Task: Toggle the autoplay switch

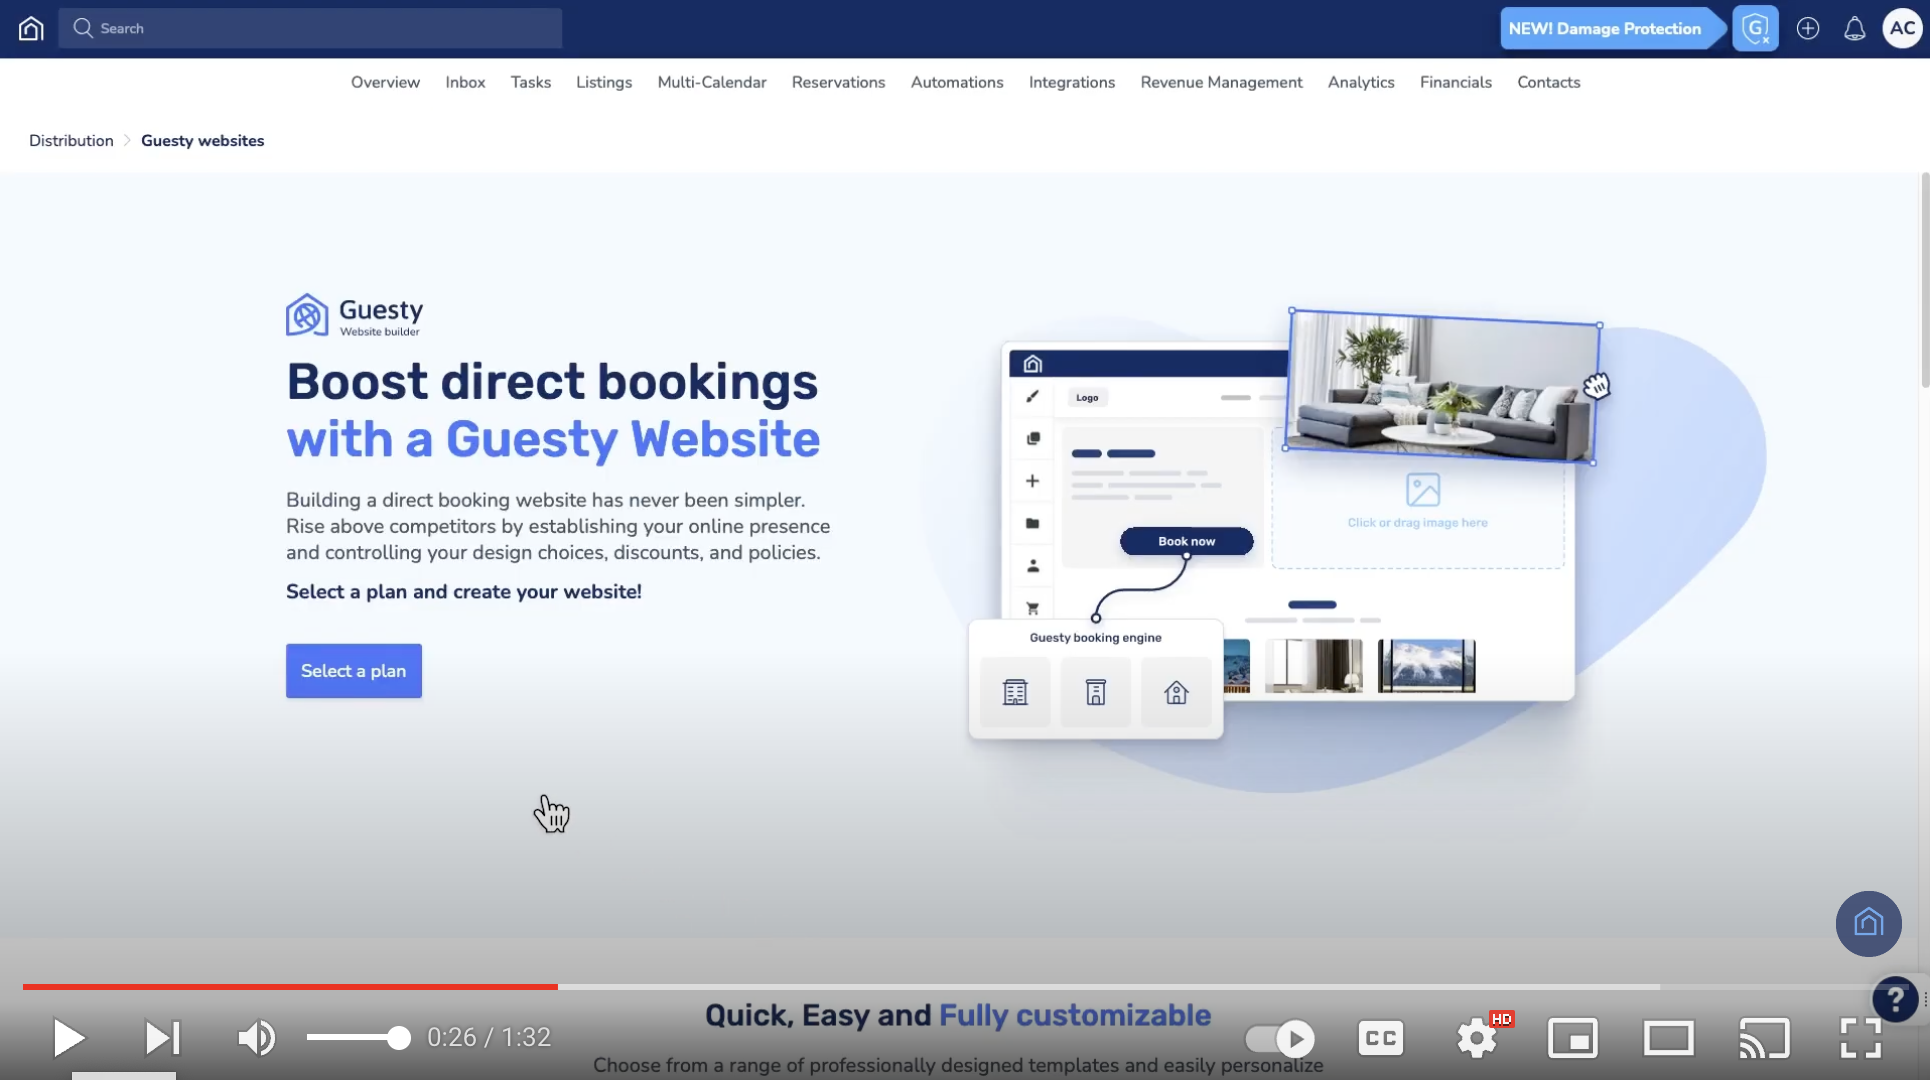Action: [x=1280, y=1038]
